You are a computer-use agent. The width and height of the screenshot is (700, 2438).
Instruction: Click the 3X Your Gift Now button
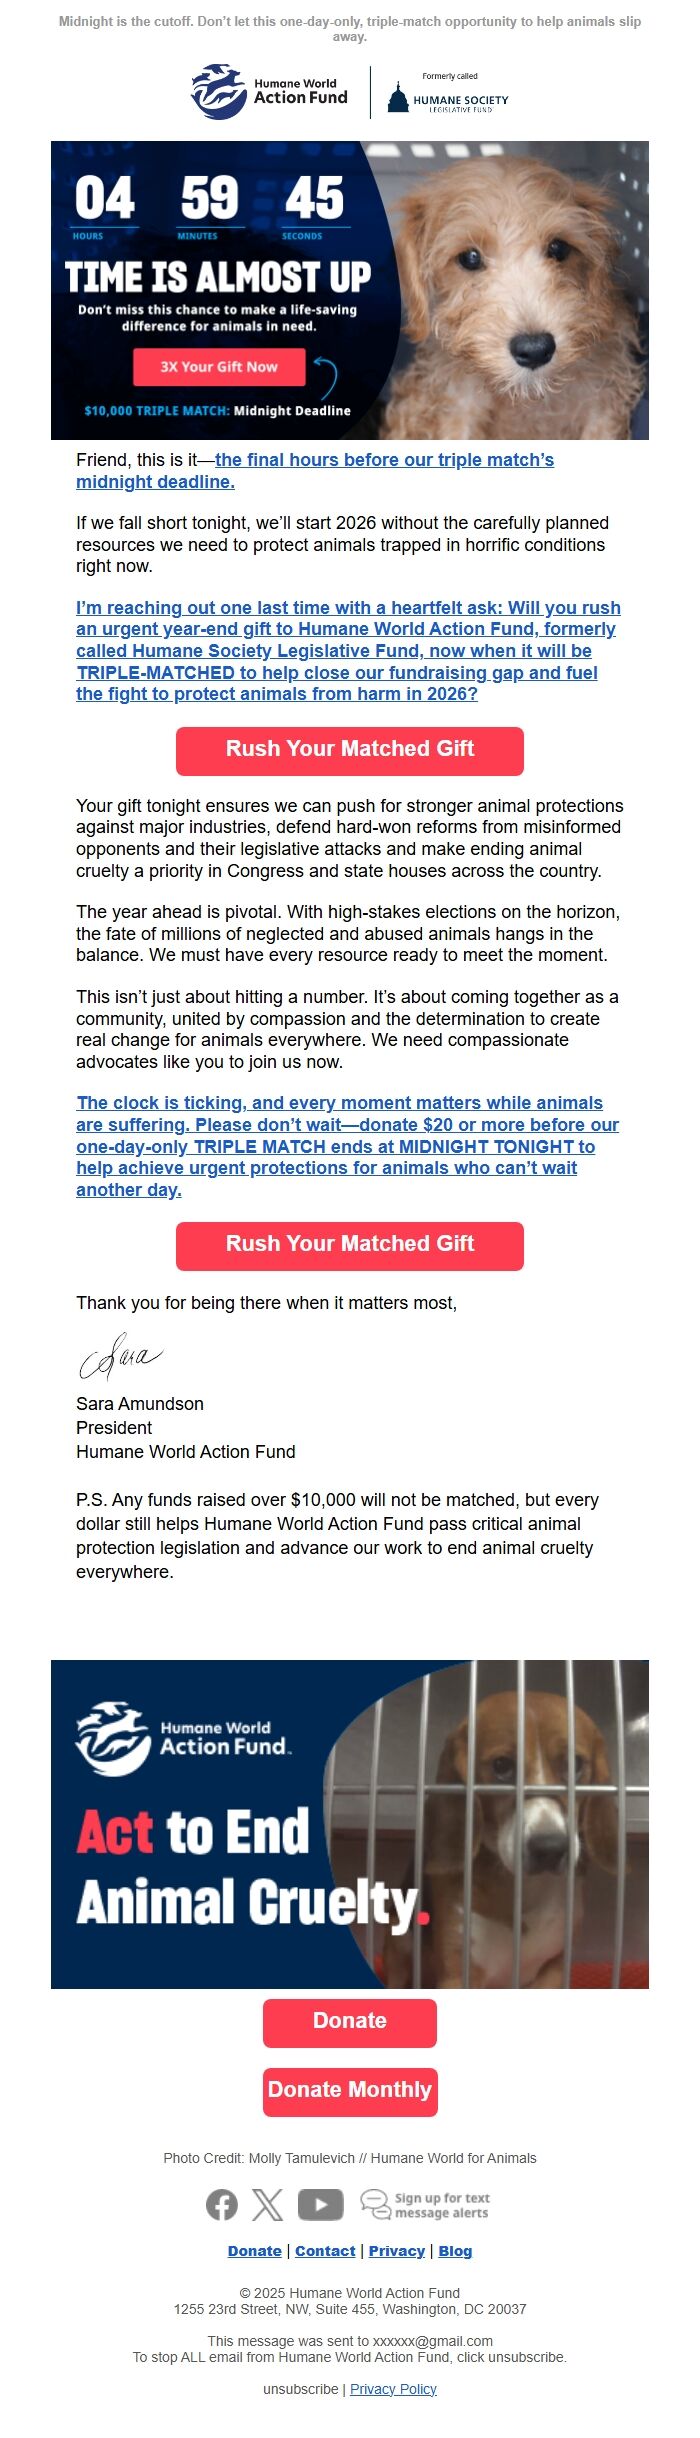220,367
